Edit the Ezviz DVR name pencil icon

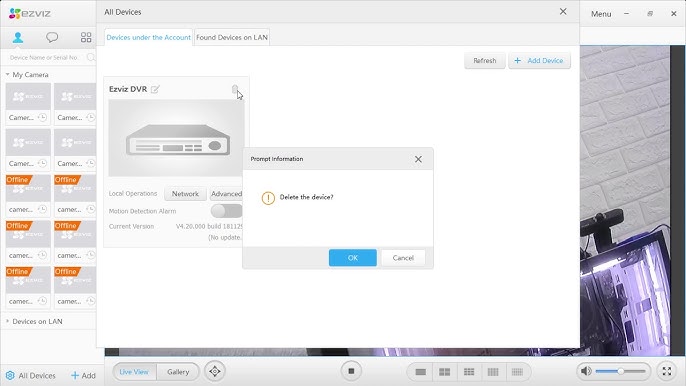(155, 89)
